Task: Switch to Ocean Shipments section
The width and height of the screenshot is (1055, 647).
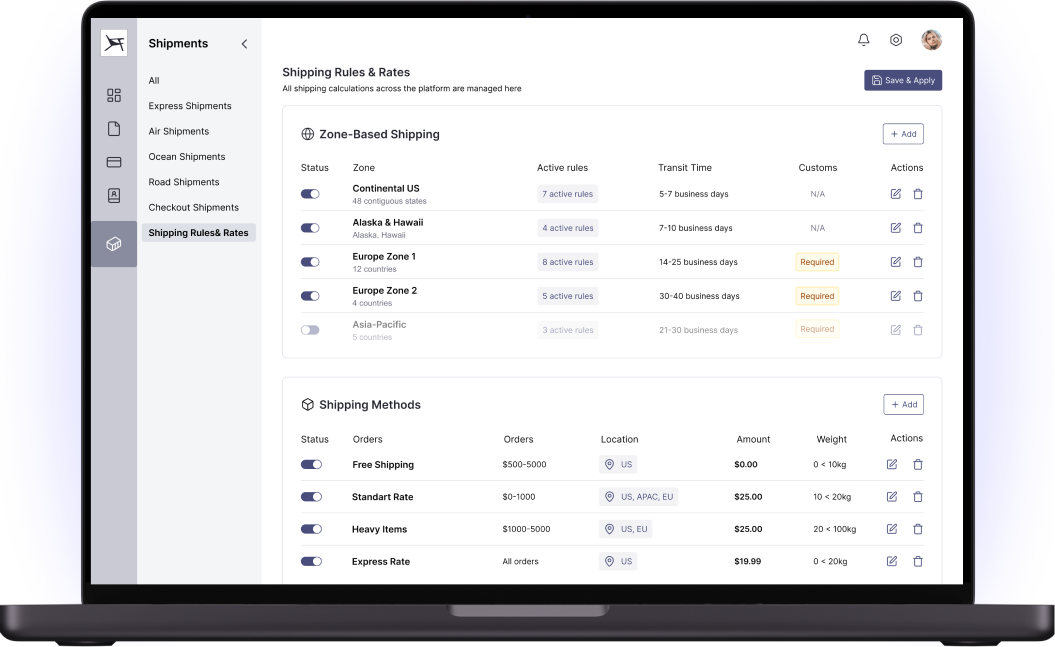Action: coord(185,156)
